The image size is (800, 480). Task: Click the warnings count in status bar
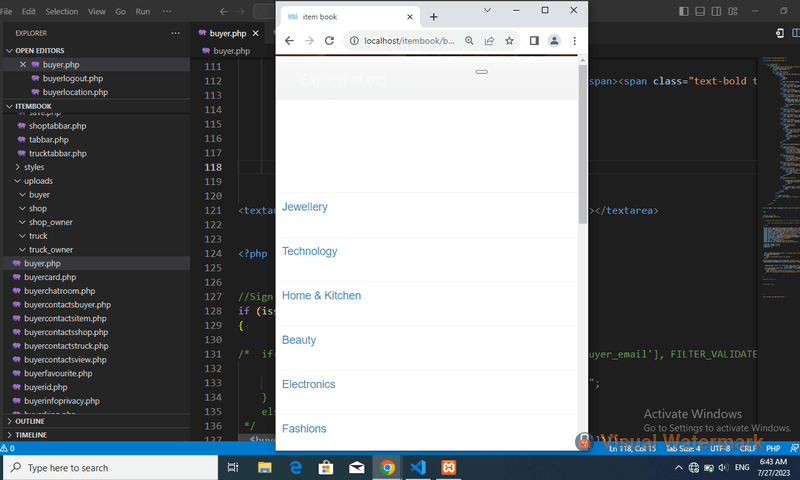8,448
